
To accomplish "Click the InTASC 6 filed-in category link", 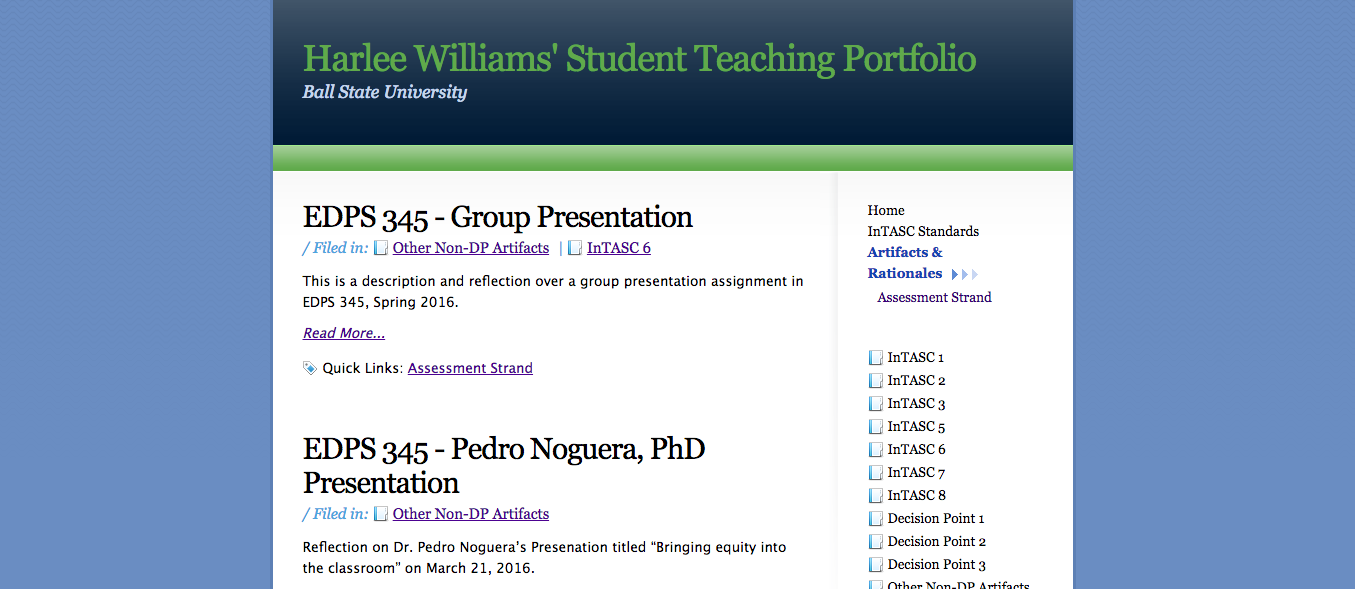I will 619,248.
